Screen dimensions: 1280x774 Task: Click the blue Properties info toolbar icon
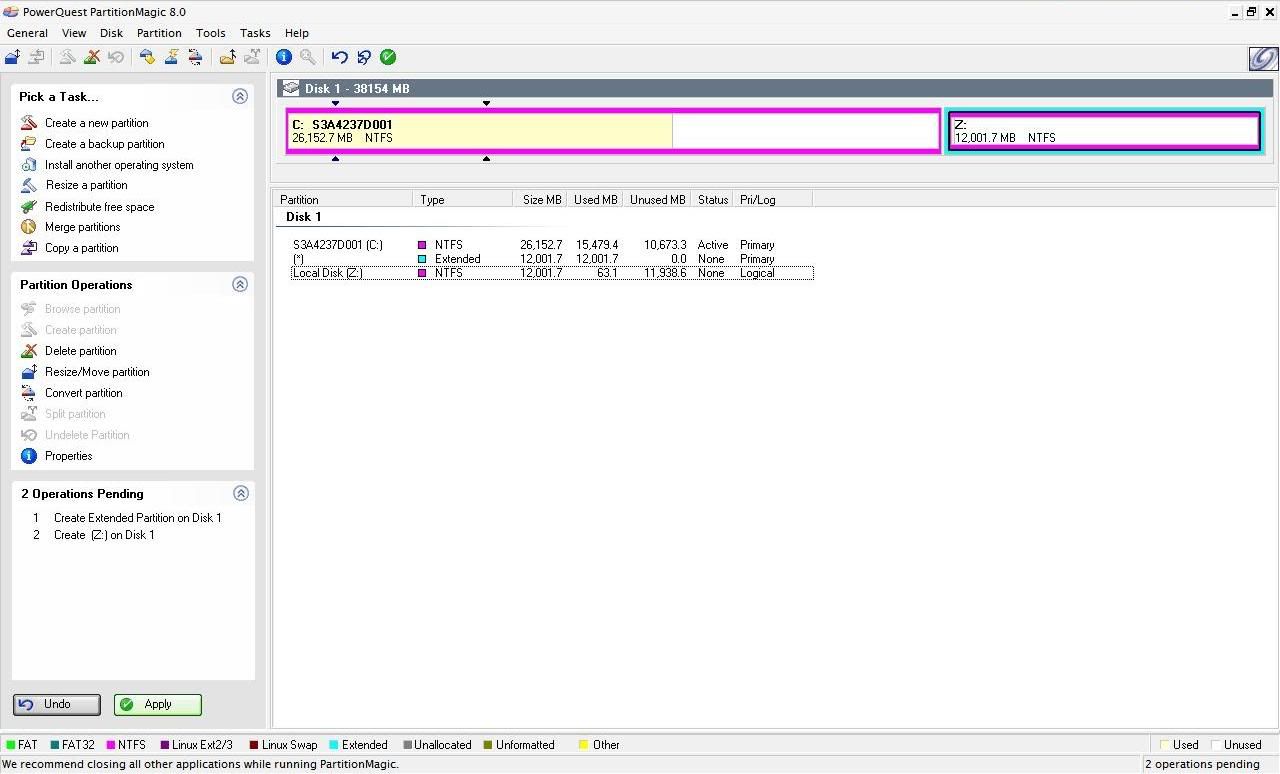point(284,57)
